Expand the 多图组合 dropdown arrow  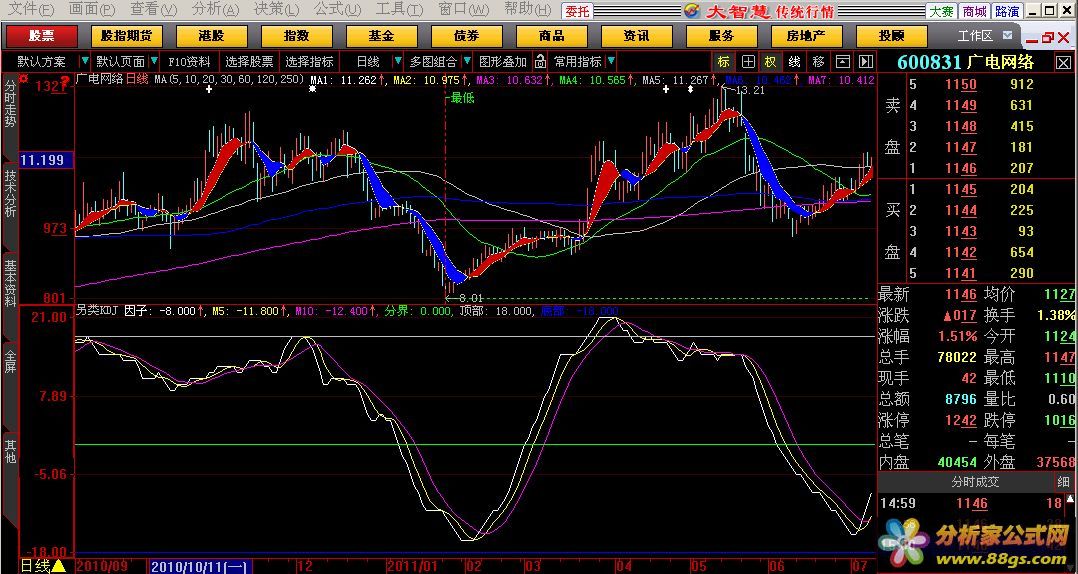[x=468, y=61]
